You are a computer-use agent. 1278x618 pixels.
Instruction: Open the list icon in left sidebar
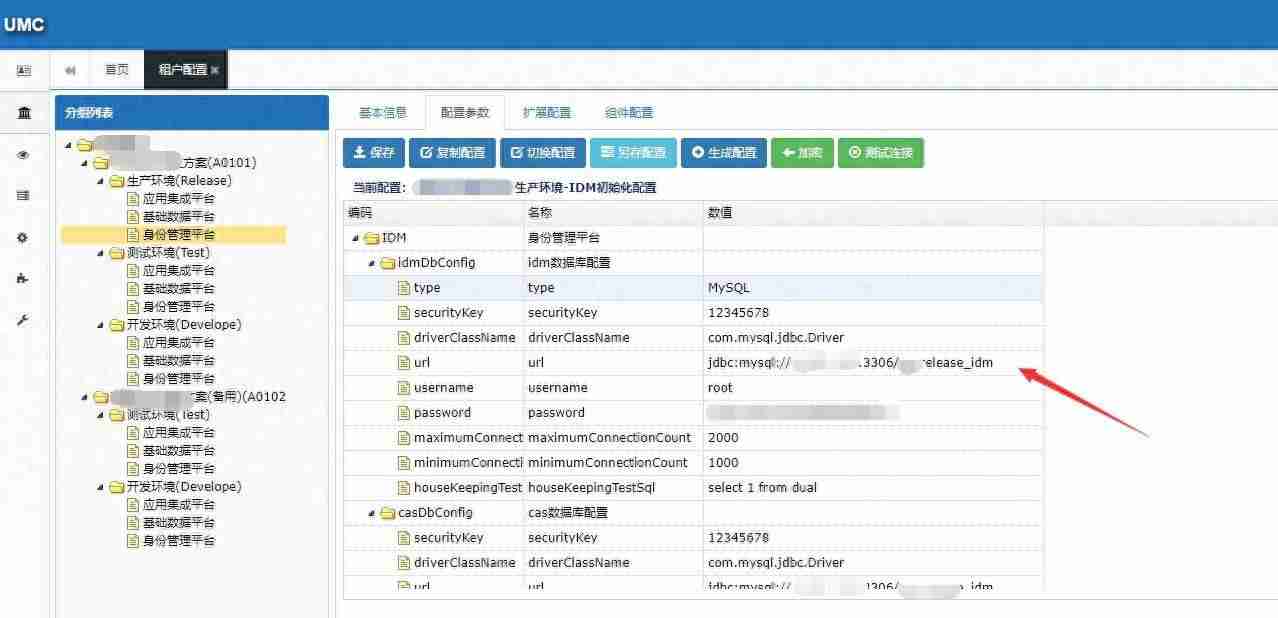tap(23, 196)
